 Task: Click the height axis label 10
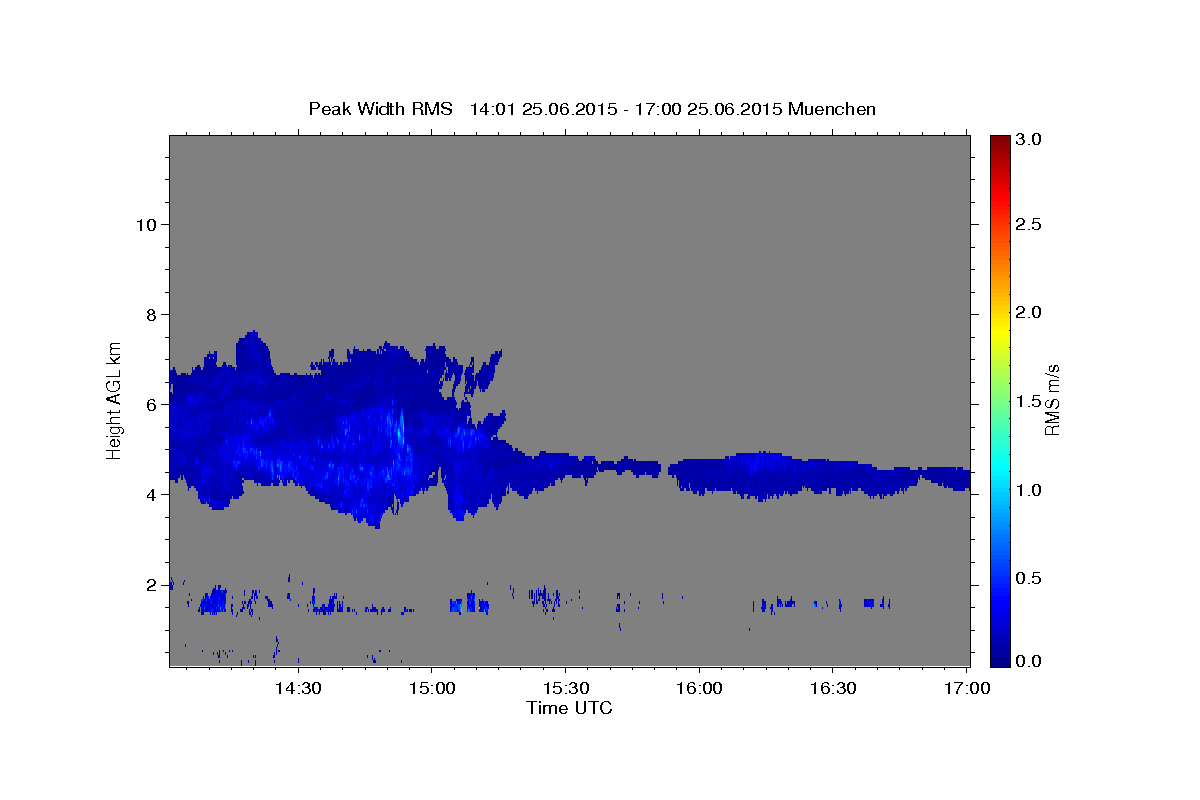148,224
